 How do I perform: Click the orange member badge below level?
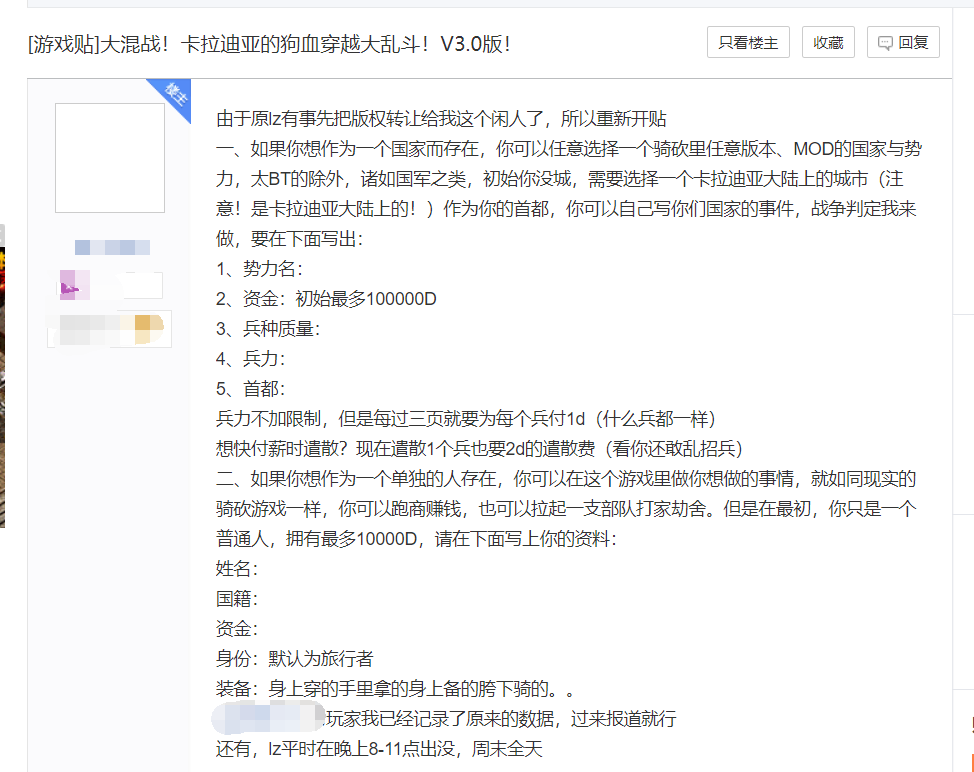pyautogui.click(x=110, y=329)
